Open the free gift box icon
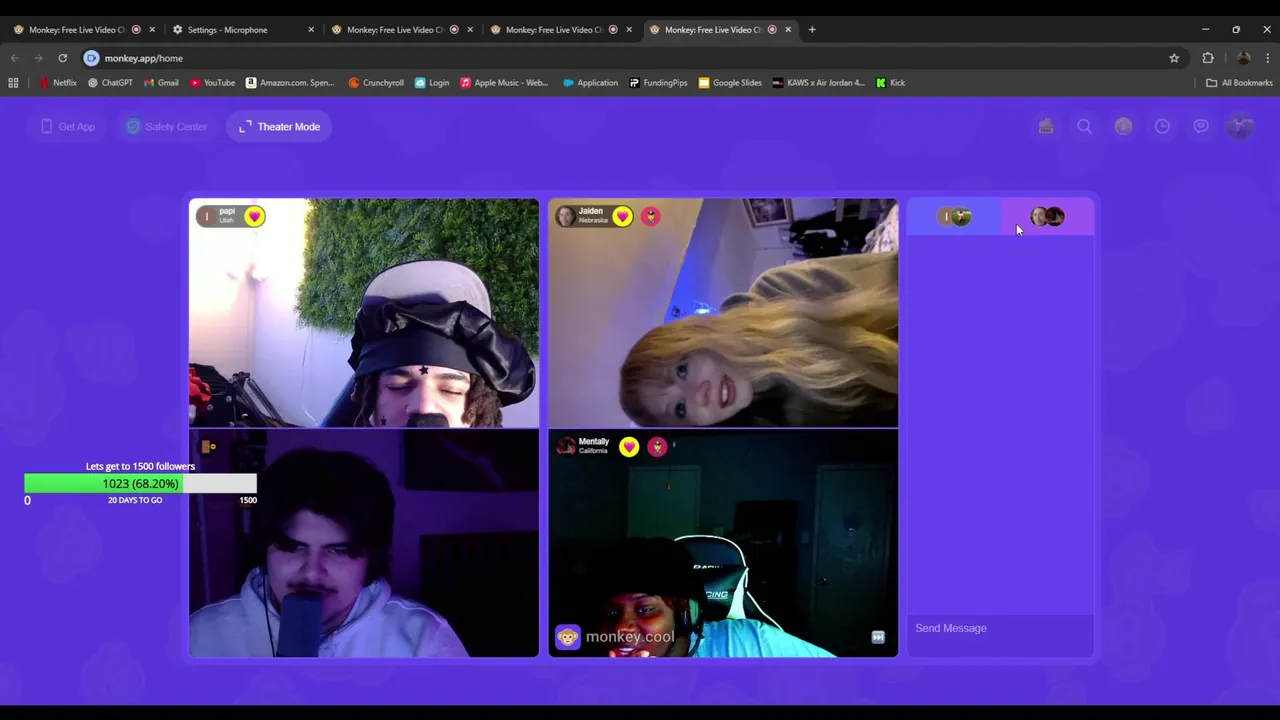Image resolution: width=1280 pixels, height=720 pixels. [x=1046, y=127]
